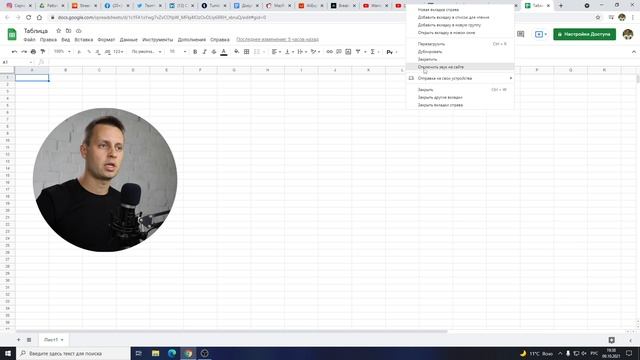Select cell A1 in the grid
Viewport: 640px width, 360px height.
coord(32,78)
